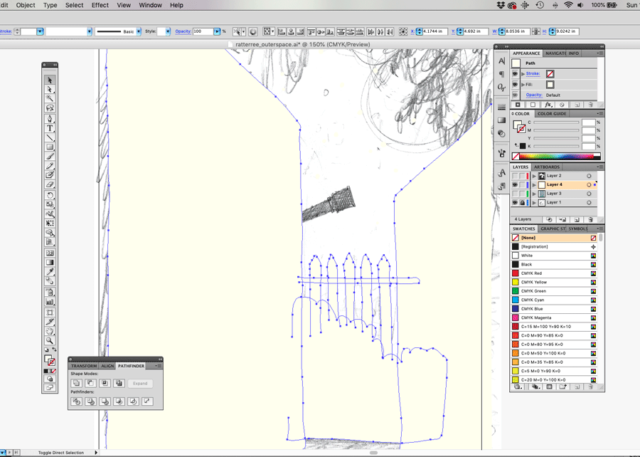Select the CMYK Red swatch
640x457 pixels.
coord(553,273)
